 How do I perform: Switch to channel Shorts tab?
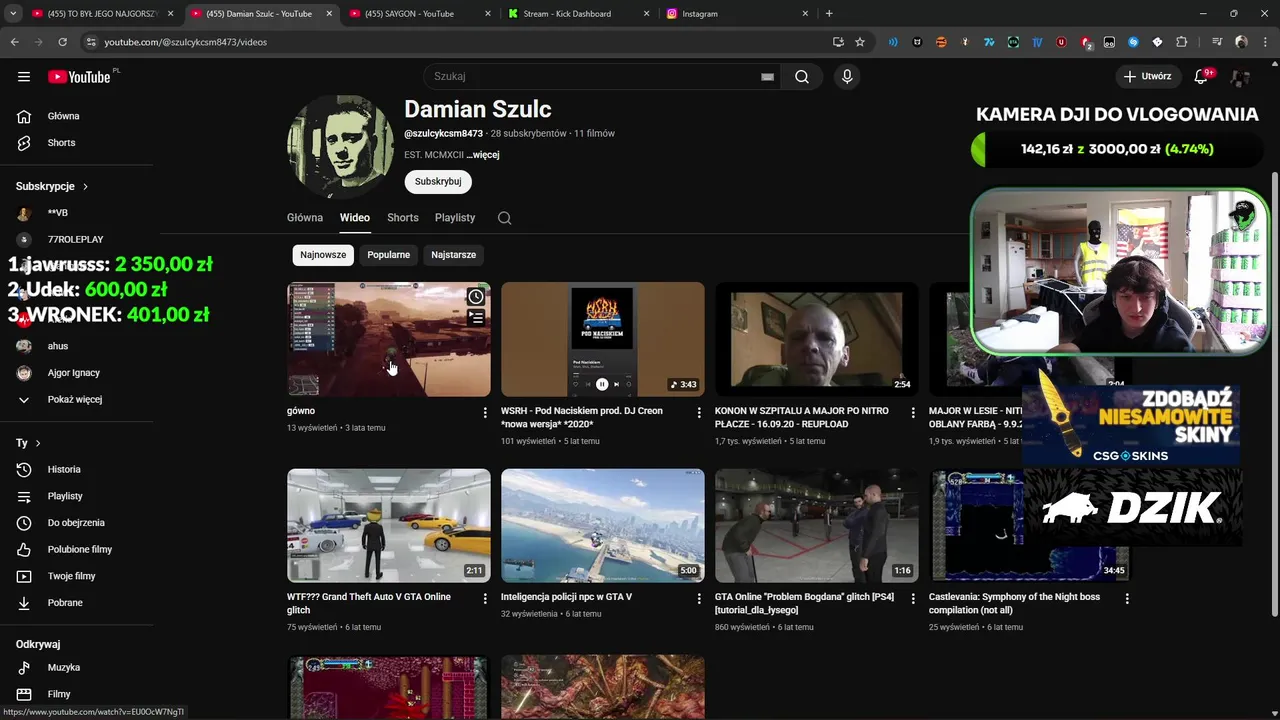point(403,218)
